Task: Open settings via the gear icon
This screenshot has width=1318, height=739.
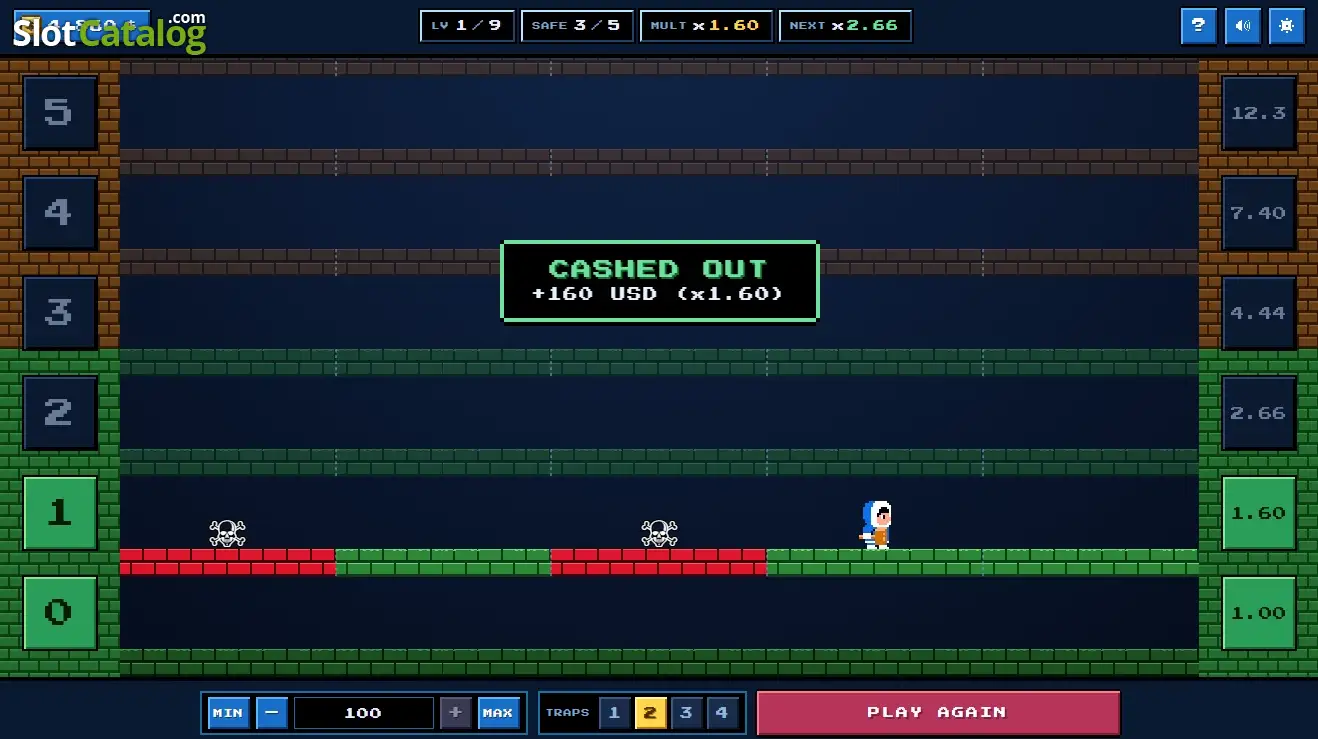Action: [1286, 26]
